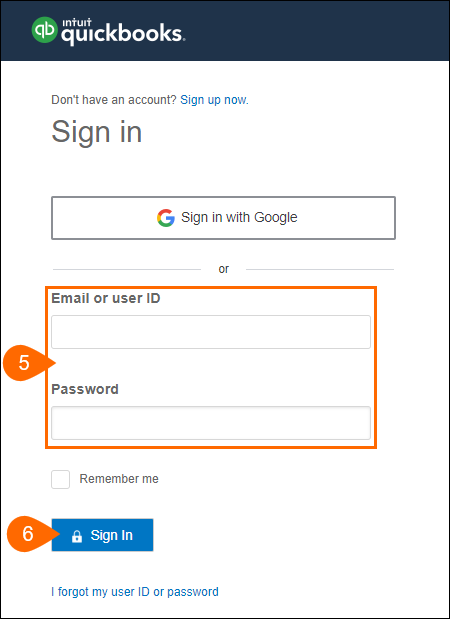Click the Remember me label text
The height and width of the screenshot is (619, 450).
[119, 479]
